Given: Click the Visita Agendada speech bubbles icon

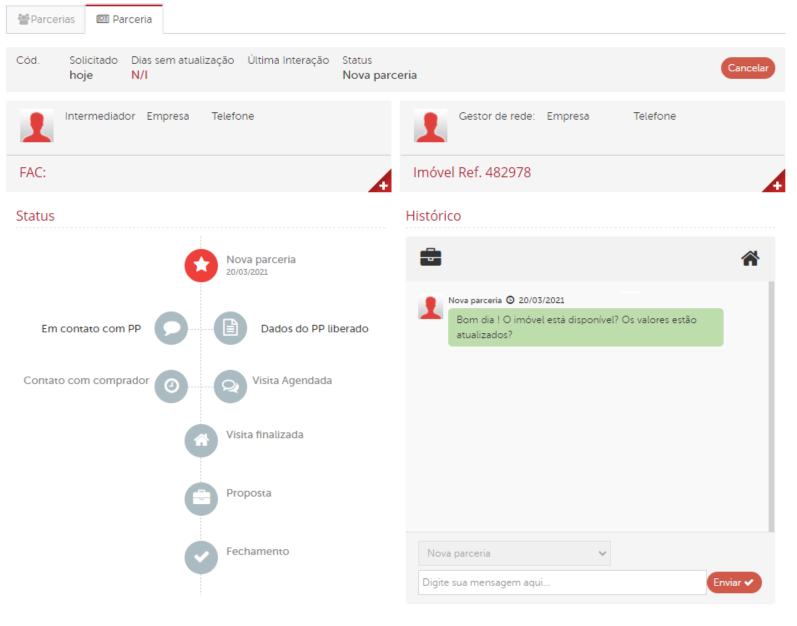Looking at the screenshot, I should point(230,386).
